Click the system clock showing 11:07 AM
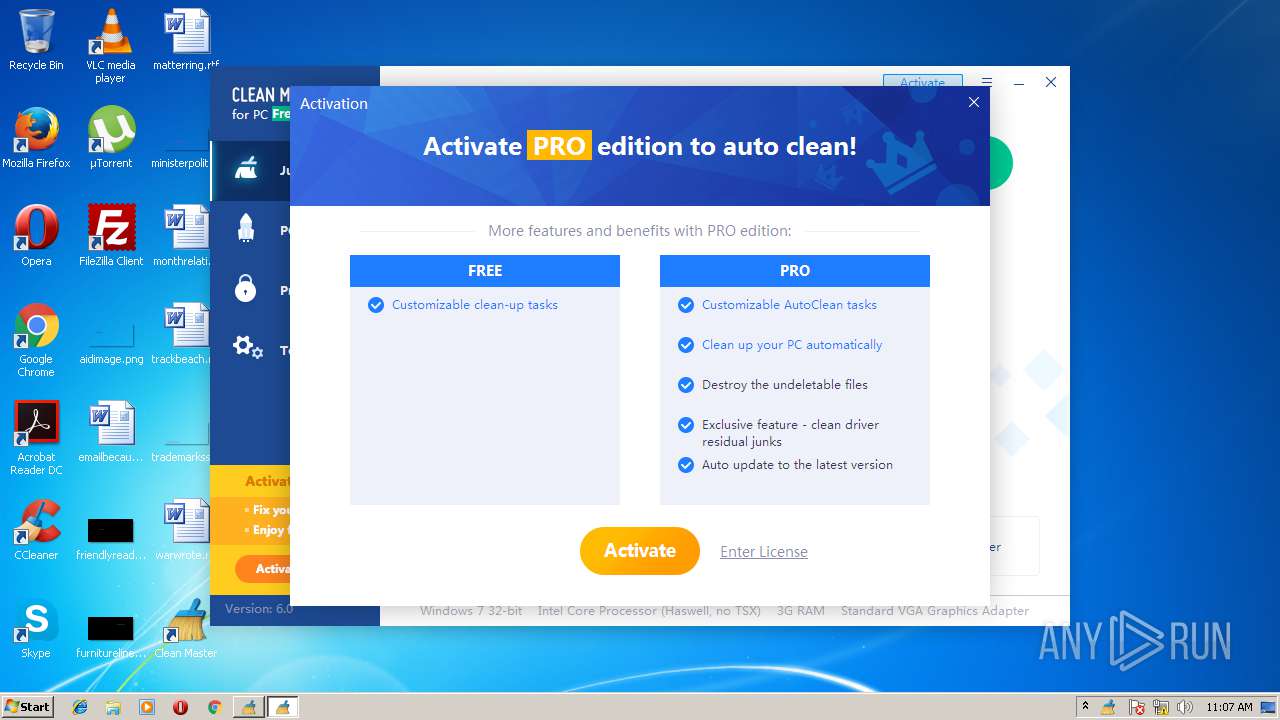 click(x=1229, y=707)
